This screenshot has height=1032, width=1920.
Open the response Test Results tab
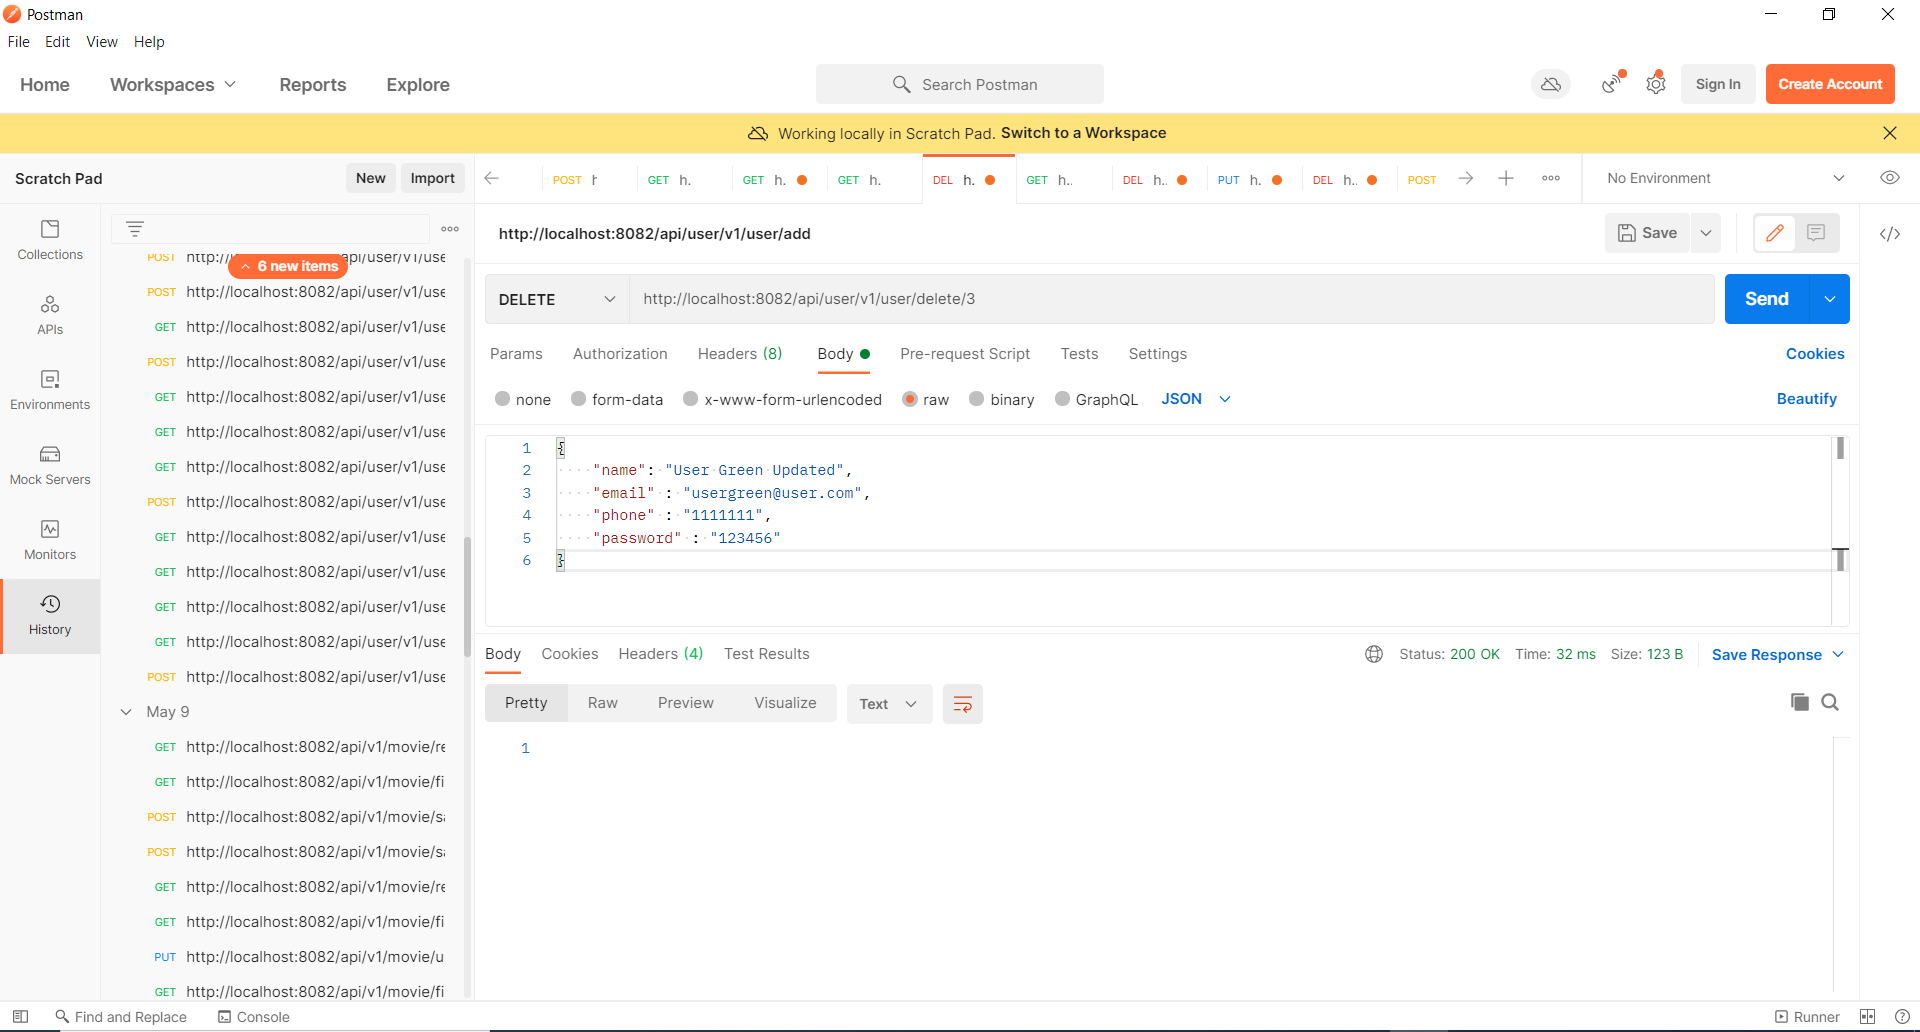767,654
